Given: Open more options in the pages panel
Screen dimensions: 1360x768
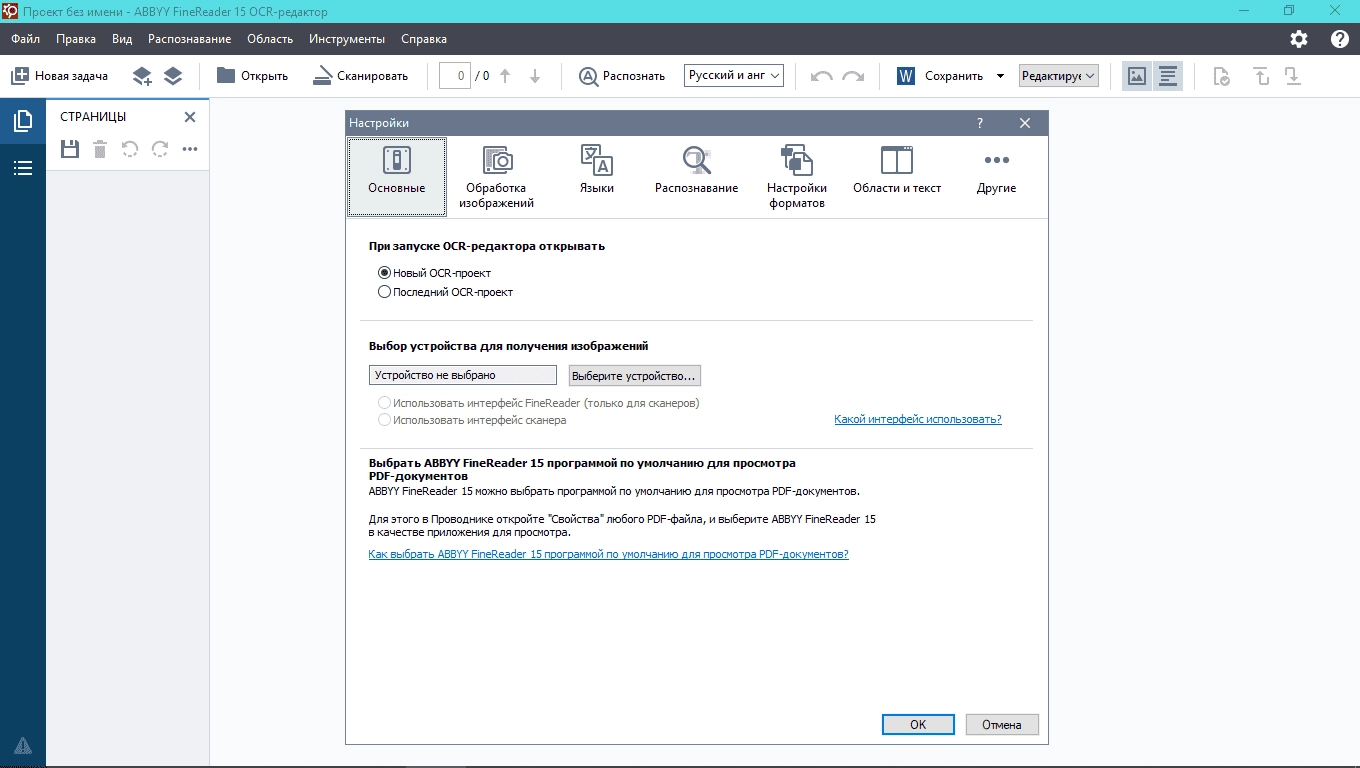Looking at the screenshot, I should click(190, 149).
